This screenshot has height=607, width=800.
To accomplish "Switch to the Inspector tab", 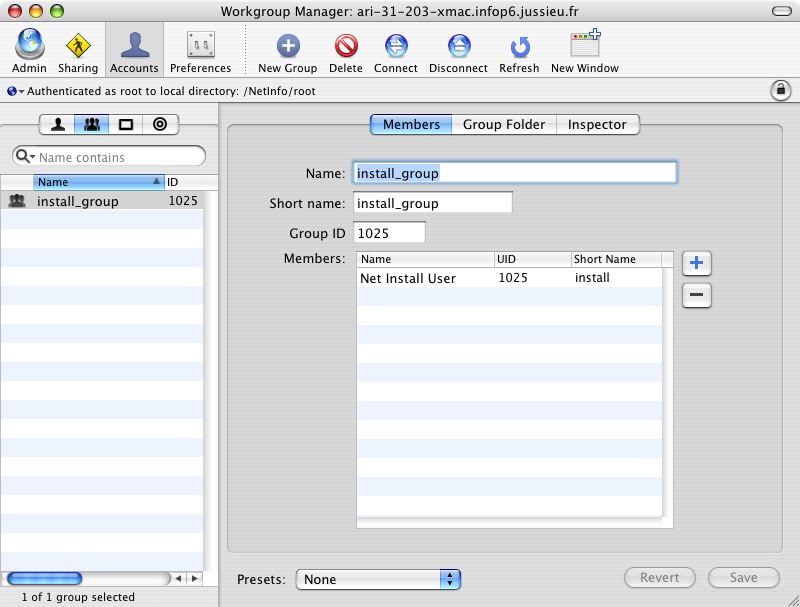I will (597, 125).
